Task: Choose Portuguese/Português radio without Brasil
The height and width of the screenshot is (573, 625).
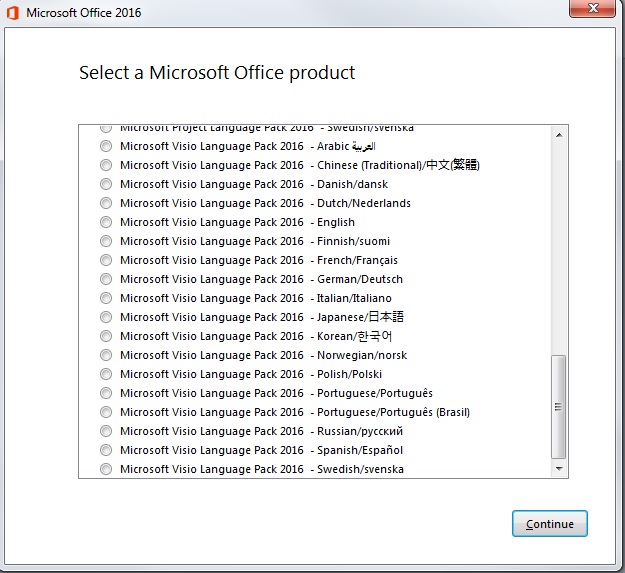Action: 106,393
